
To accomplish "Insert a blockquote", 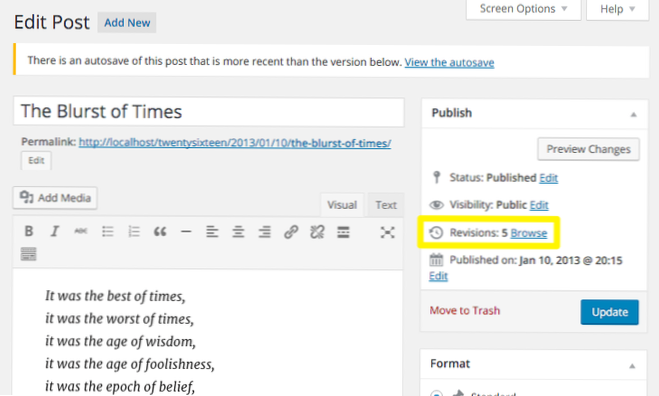I will [160, 231].
